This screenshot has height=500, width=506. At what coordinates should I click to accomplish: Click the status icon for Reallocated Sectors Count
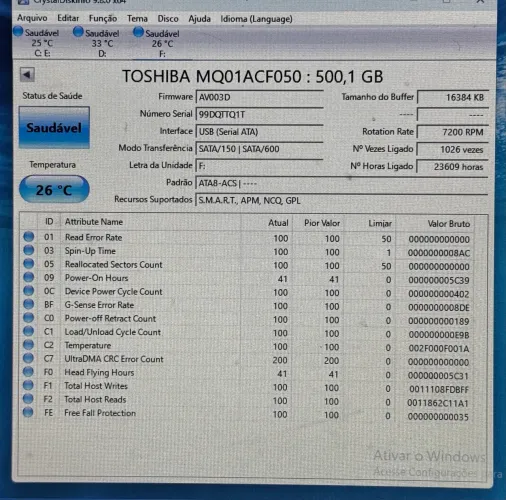click(29, 264)
